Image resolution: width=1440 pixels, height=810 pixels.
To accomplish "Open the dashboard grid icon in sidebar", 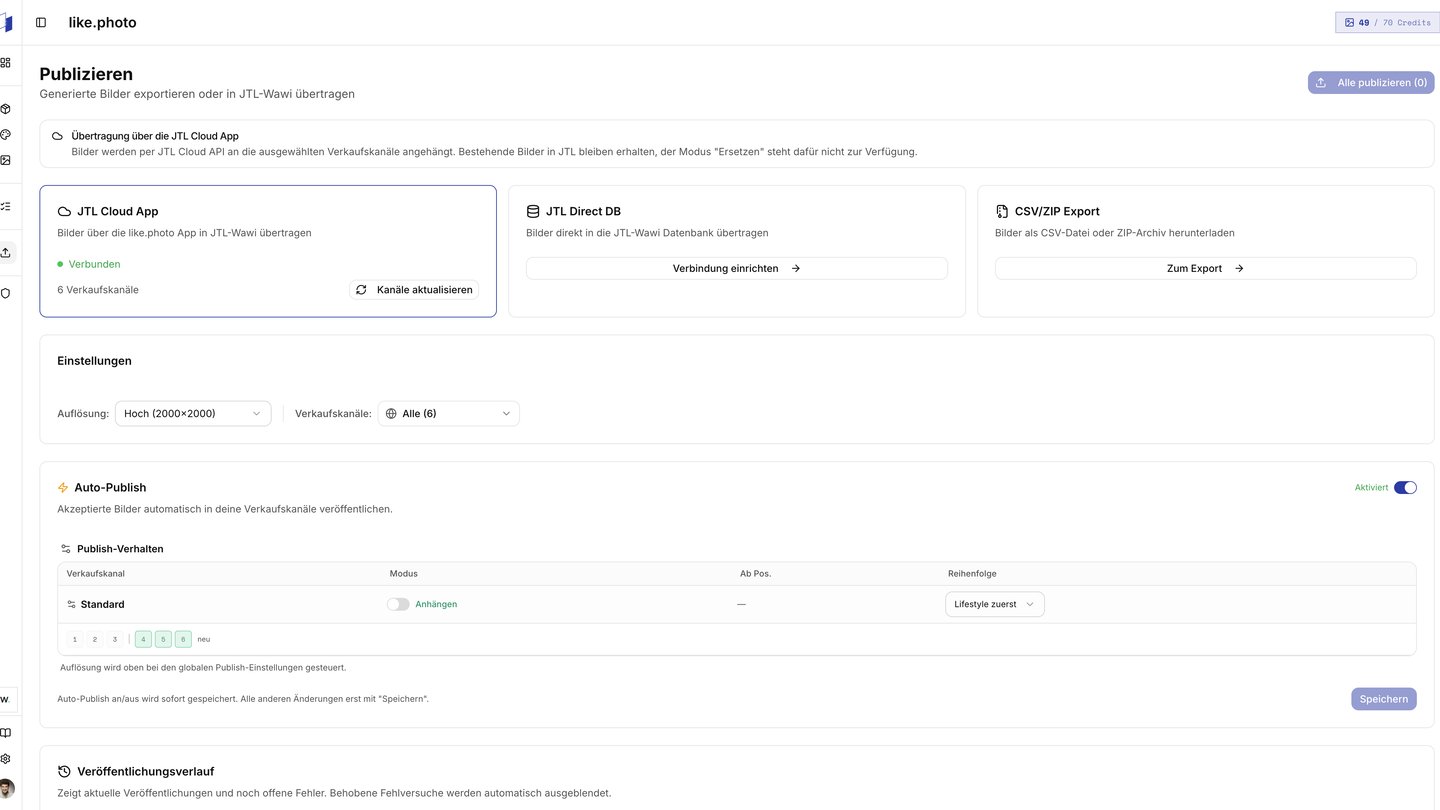I will 5,62.
